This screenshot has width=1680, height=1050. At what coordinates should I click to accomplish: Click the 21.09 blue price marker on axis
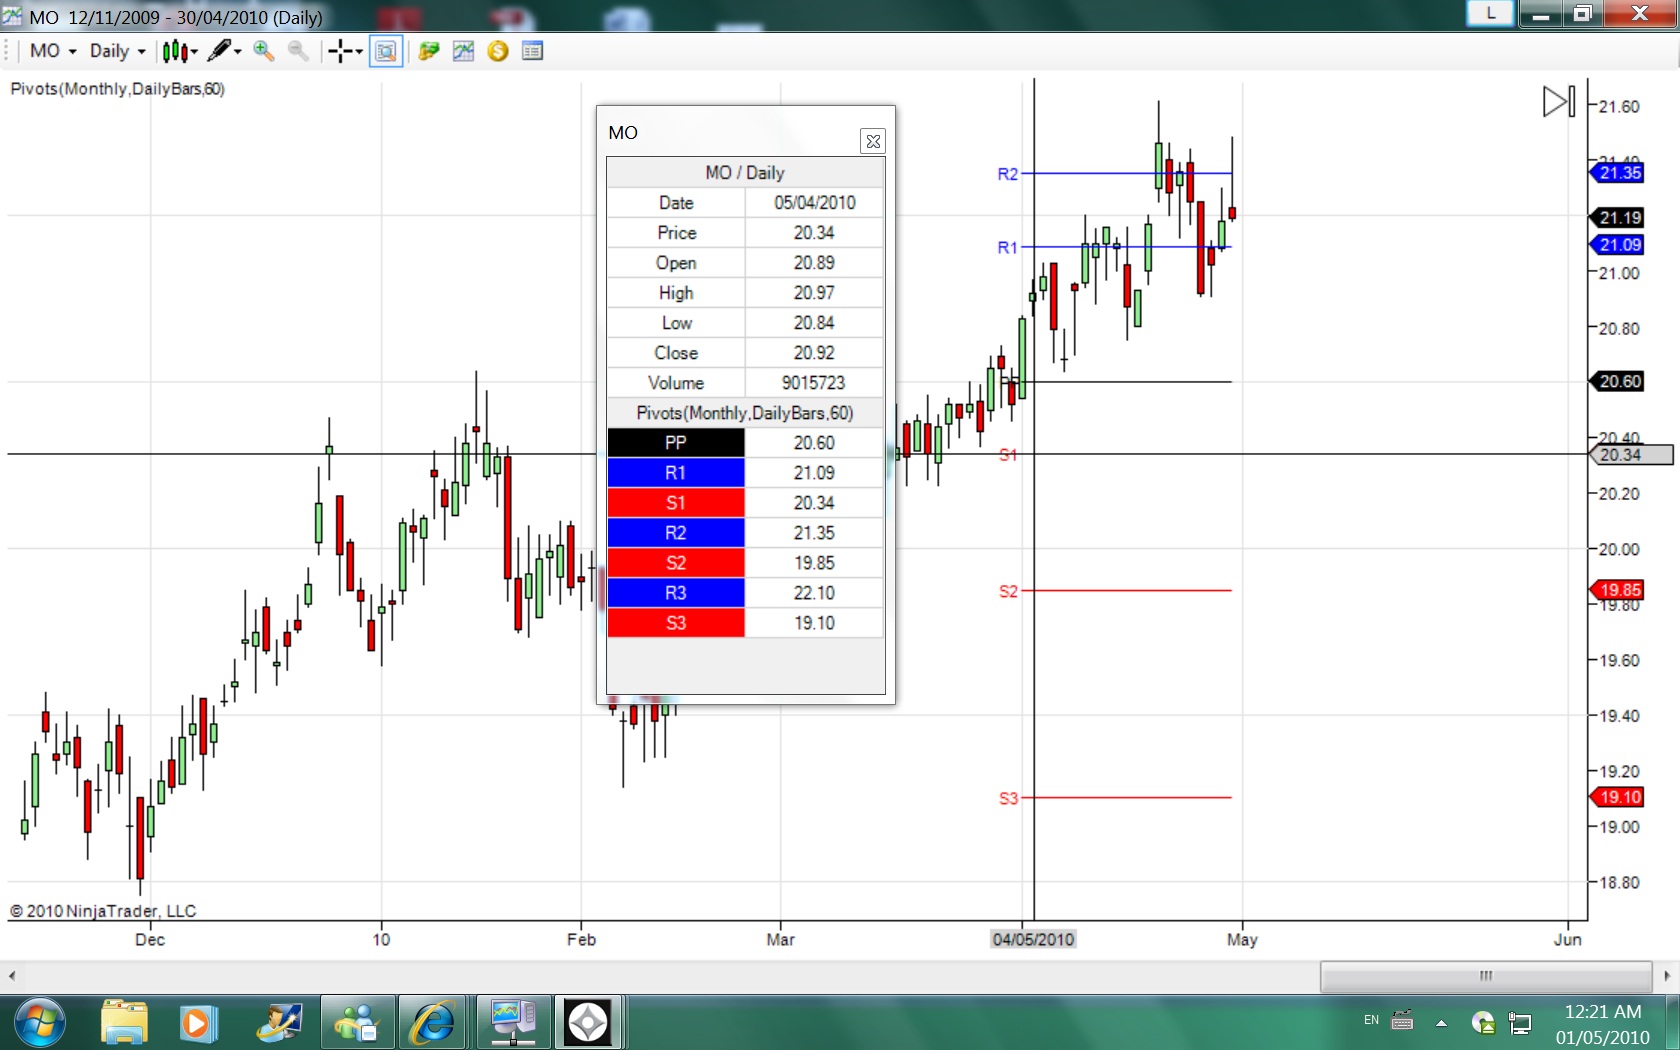click(1617, 245)
